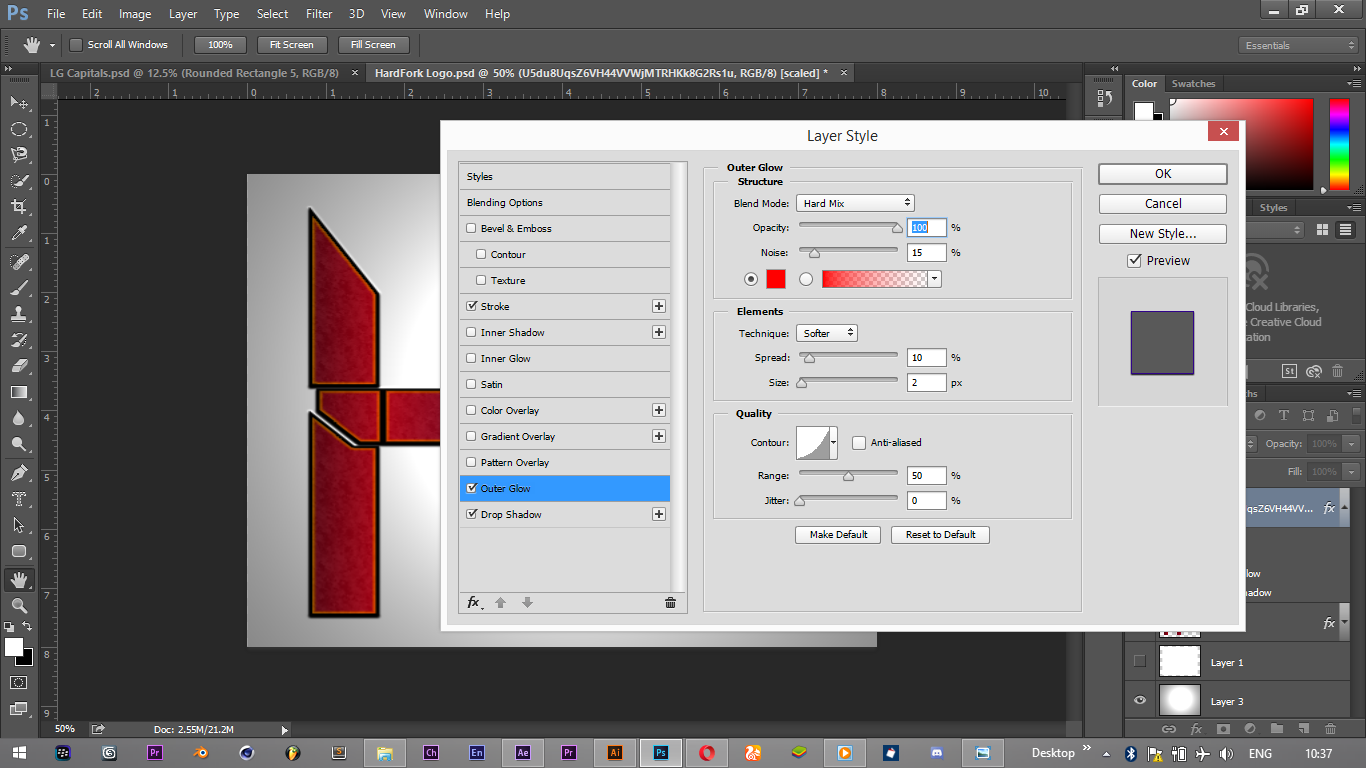Open the Contour picker arrow
Screen dimensions: 1366x768
(x=834, y=443)
